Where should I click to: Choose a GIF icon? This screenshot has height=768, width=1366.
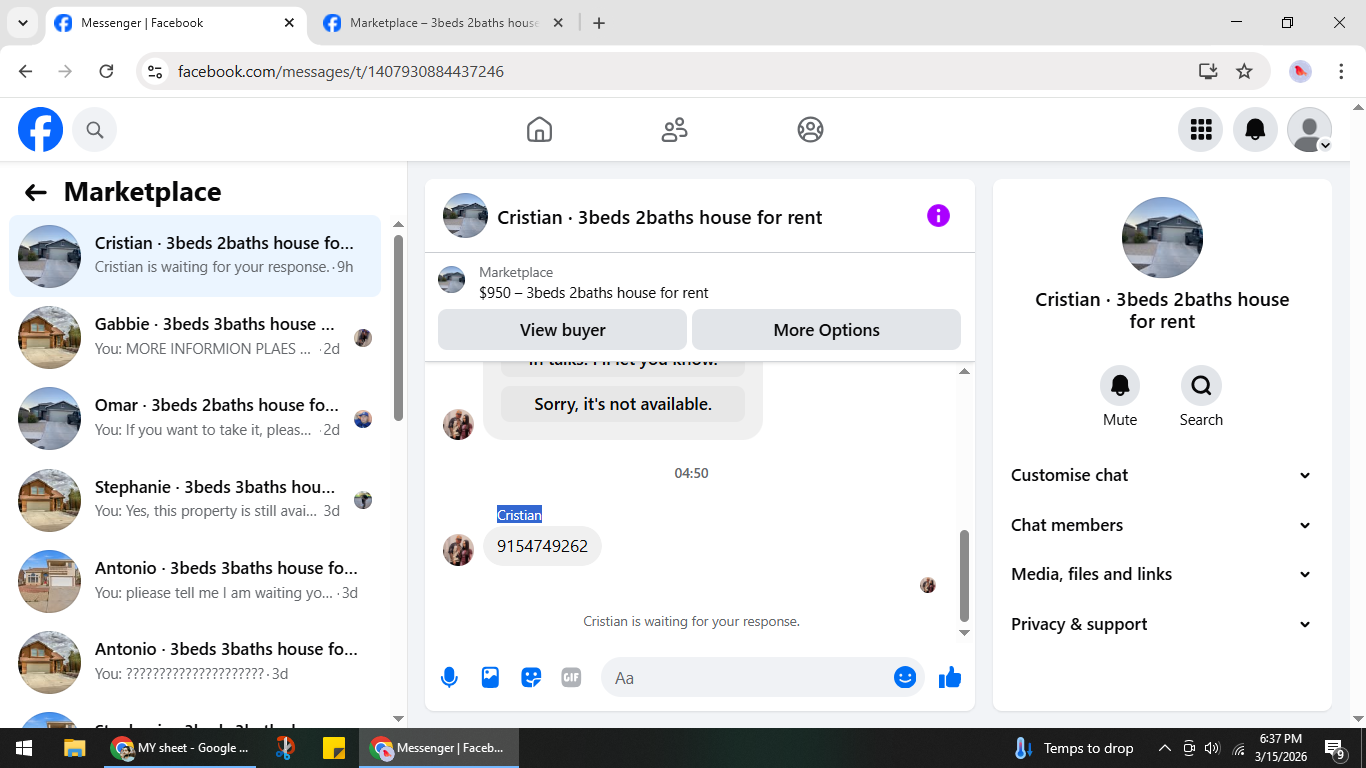point(571,677)
